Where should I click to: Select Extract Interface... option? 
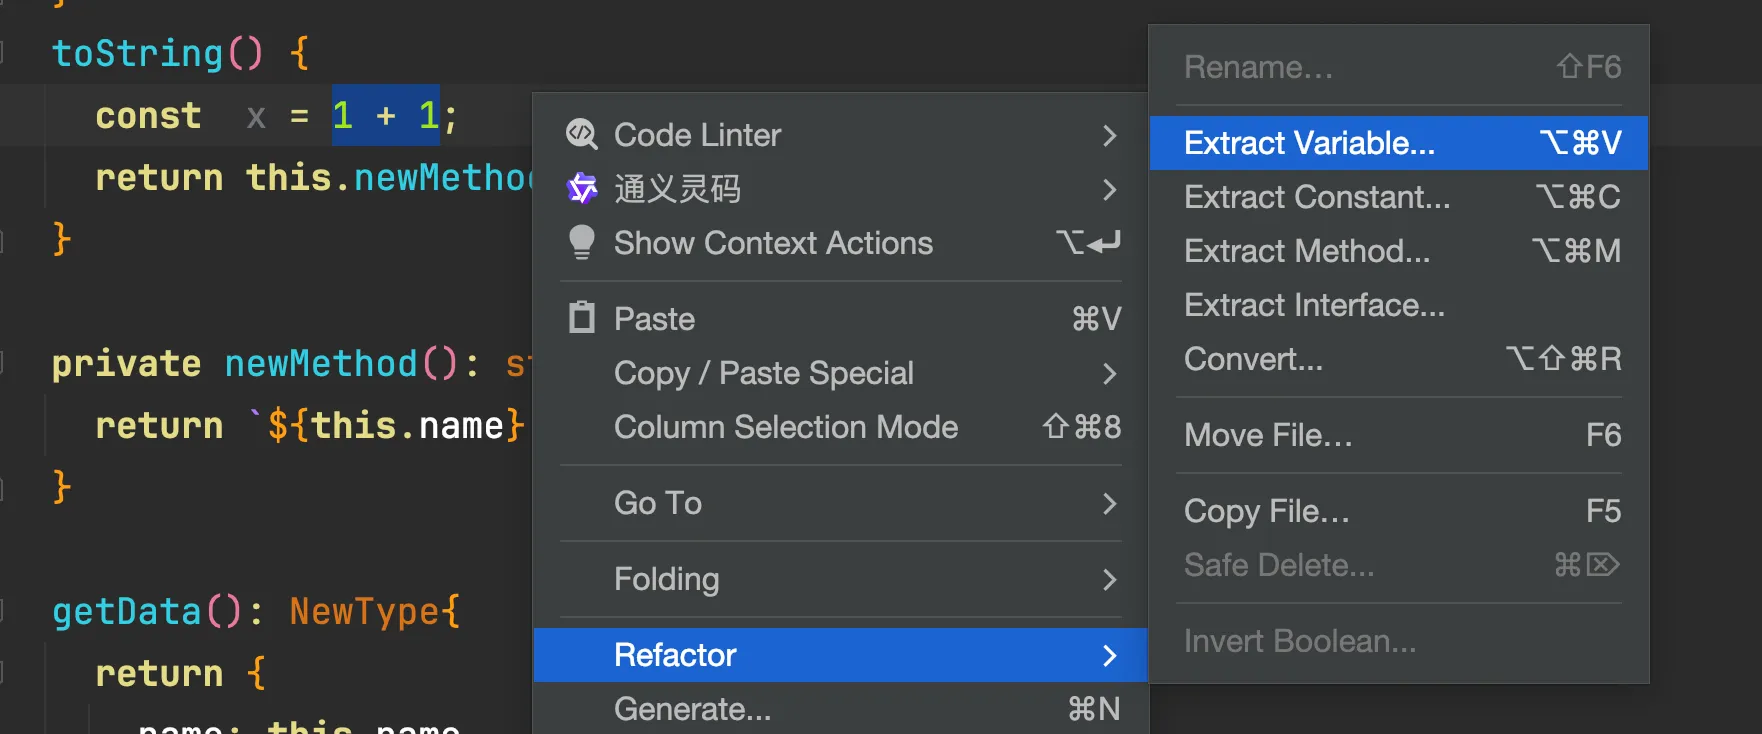click(x=1314, y=305)
